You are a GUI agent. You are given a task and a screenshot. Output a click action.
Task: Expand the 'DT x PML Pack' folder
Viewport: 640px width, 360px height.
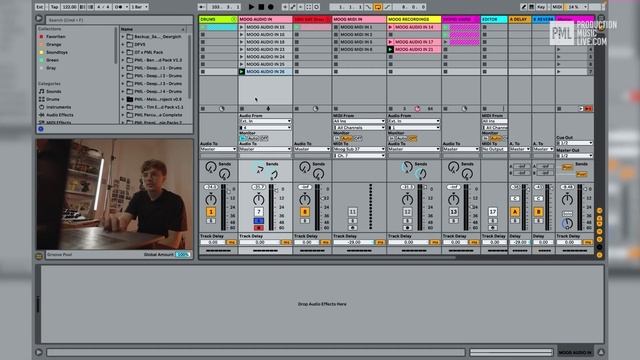(x=123, y=52)
